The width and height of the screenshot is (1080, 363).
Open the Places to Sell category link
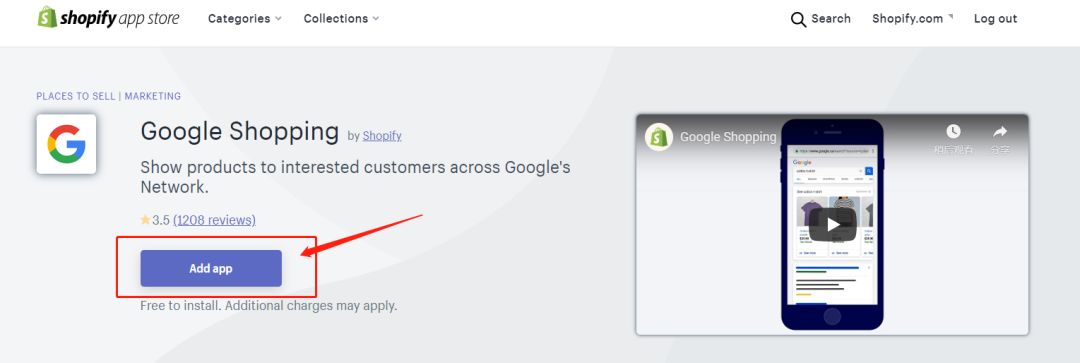coord(76,96)
